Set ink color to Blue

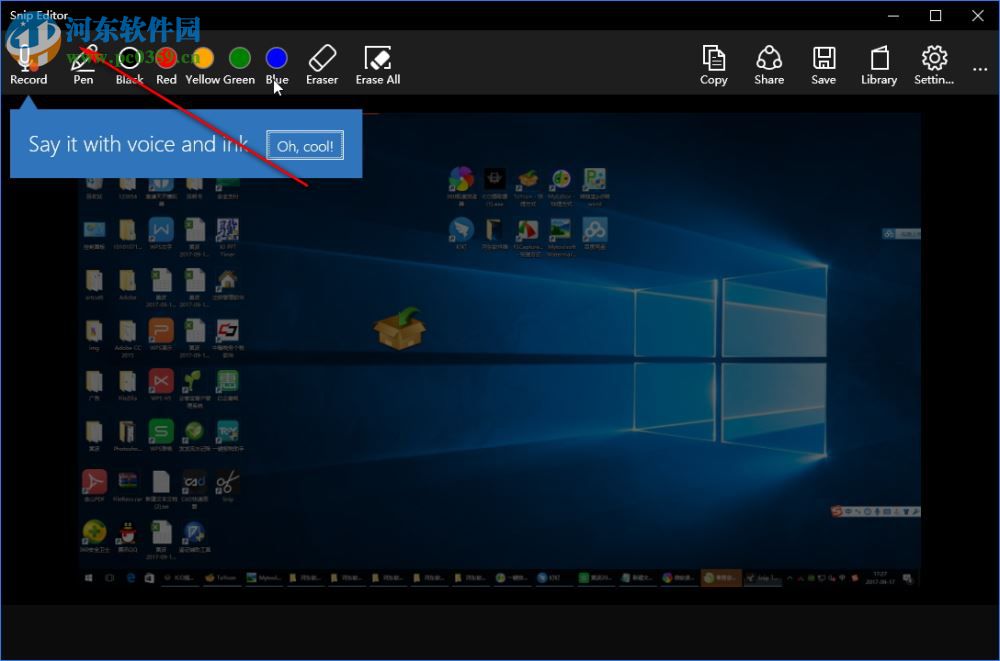click(277, 64)
